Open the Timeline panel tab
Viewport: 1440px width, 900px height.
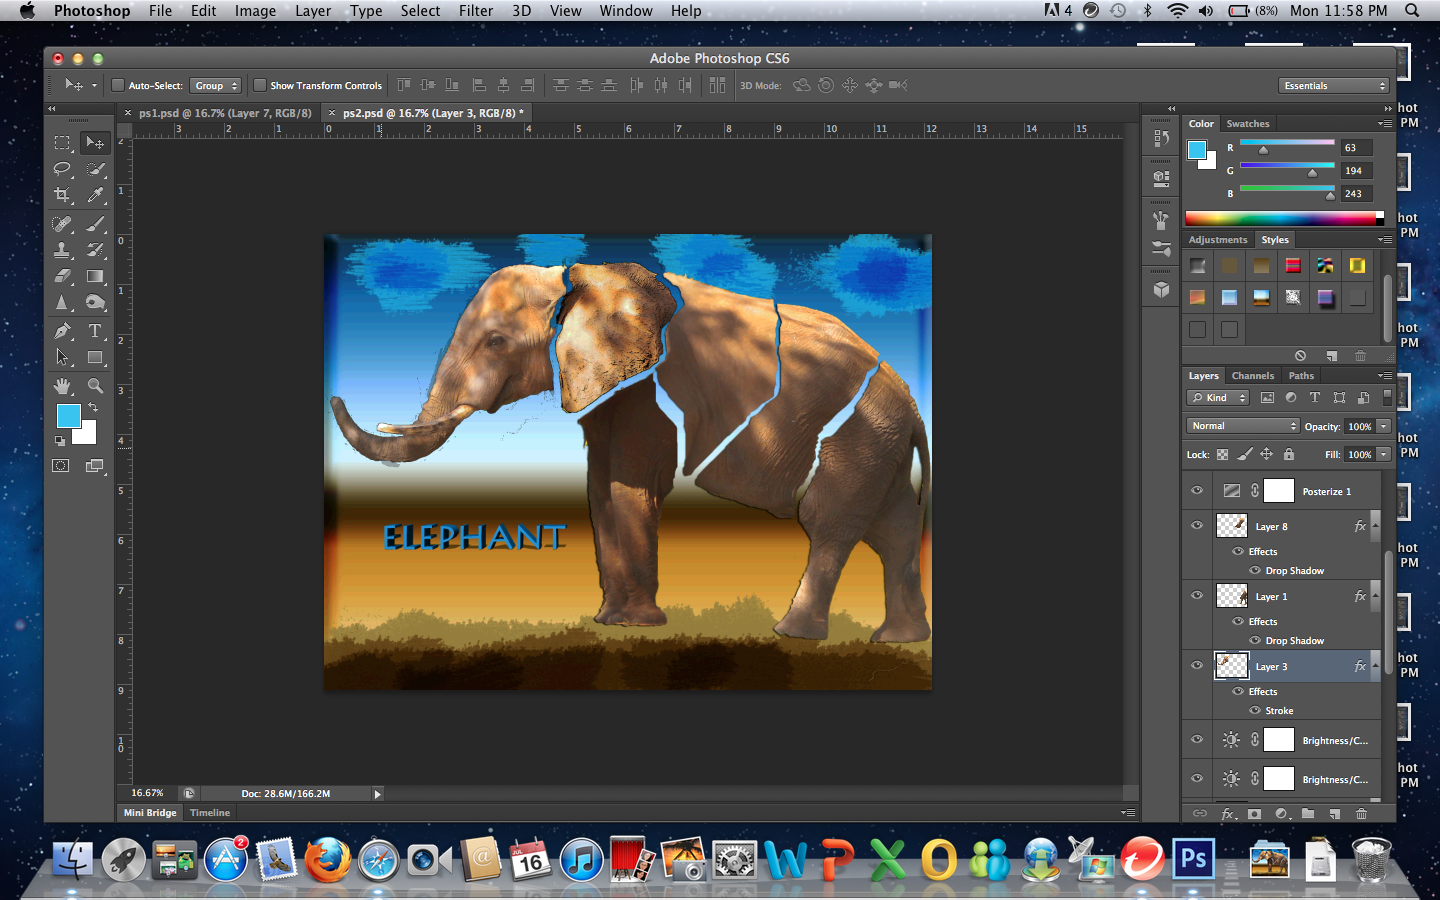pyautogui.click(x=210, y=813)
